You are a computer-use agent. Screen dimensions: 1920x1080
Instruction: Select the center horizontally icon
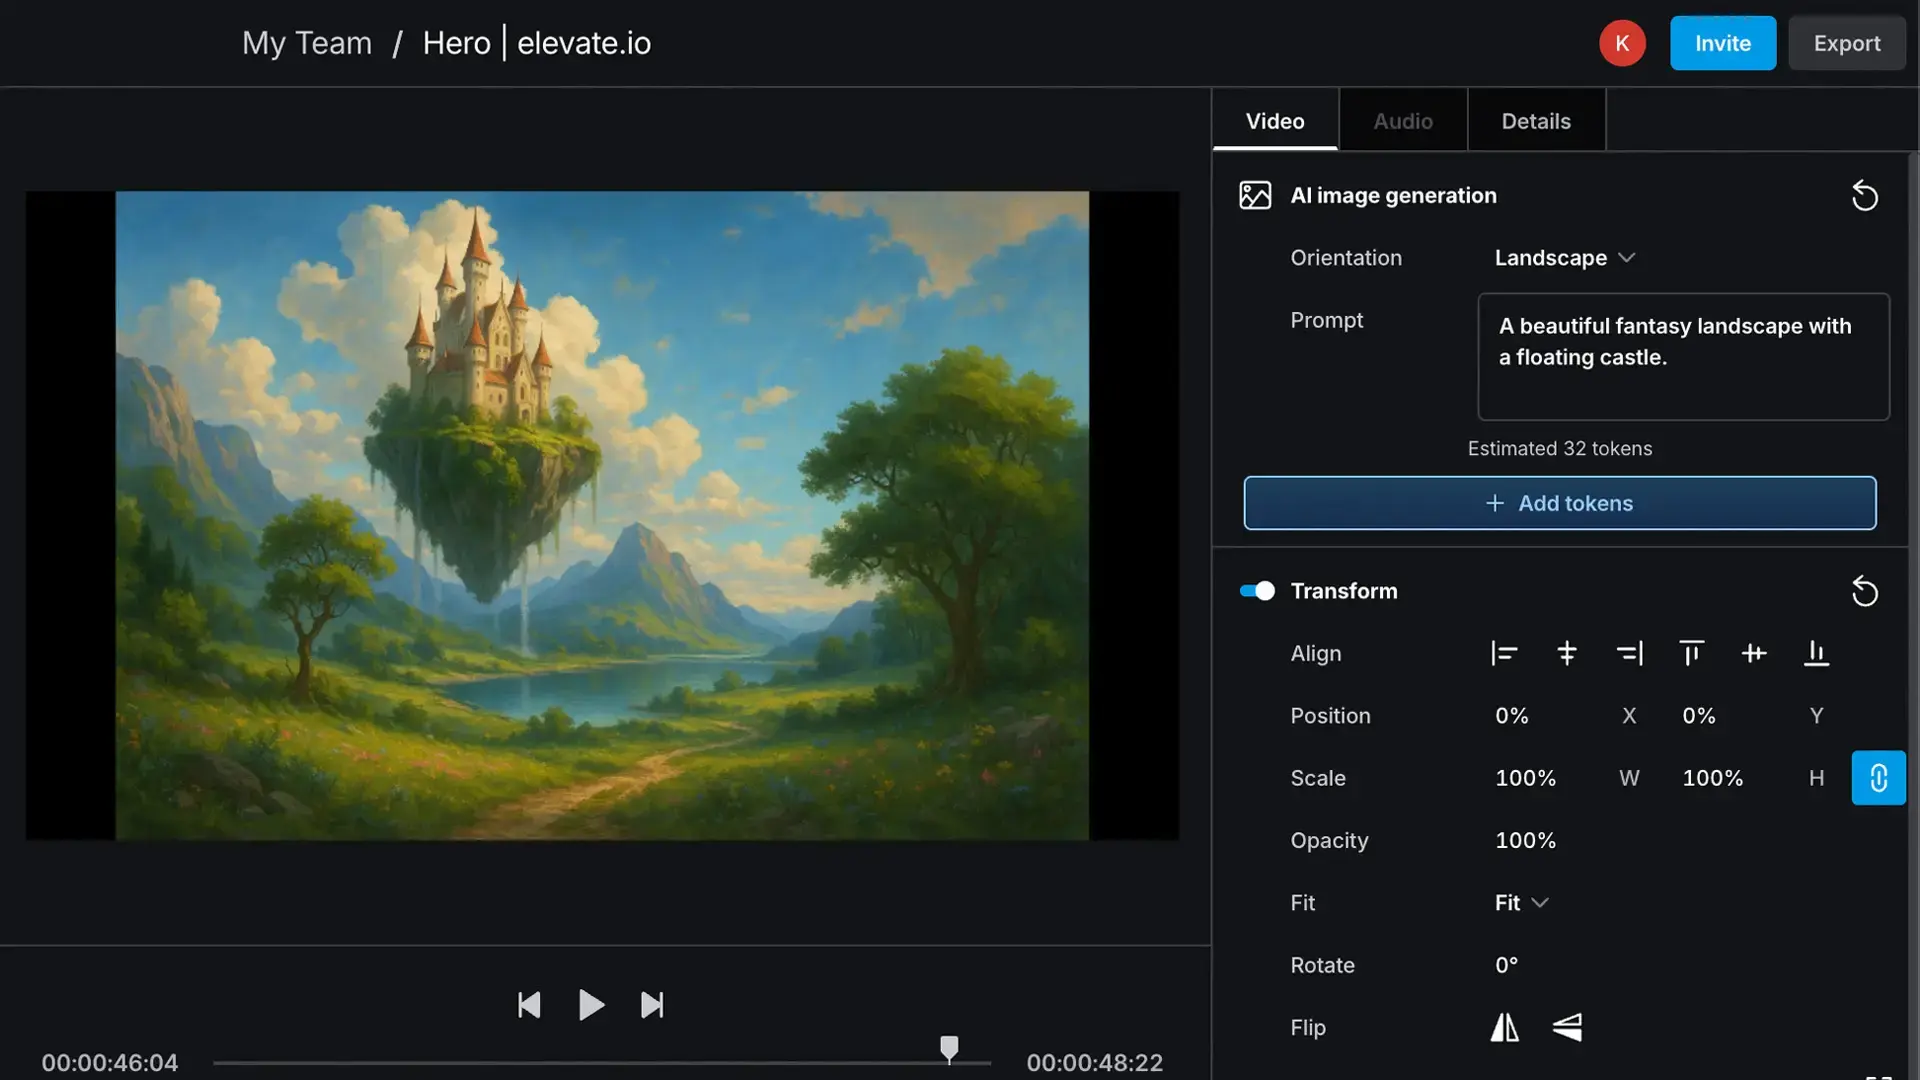[1566, 653]
